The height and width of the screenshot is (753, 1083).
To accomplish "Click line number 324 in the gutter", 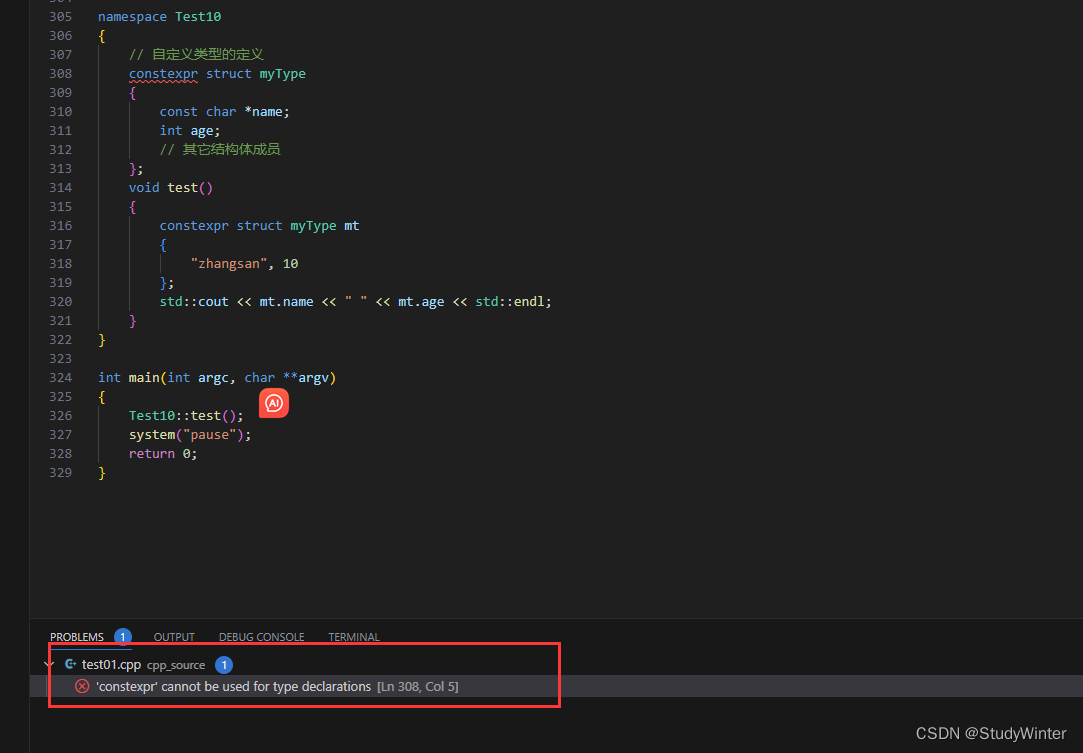I will (x=60, y=377).
